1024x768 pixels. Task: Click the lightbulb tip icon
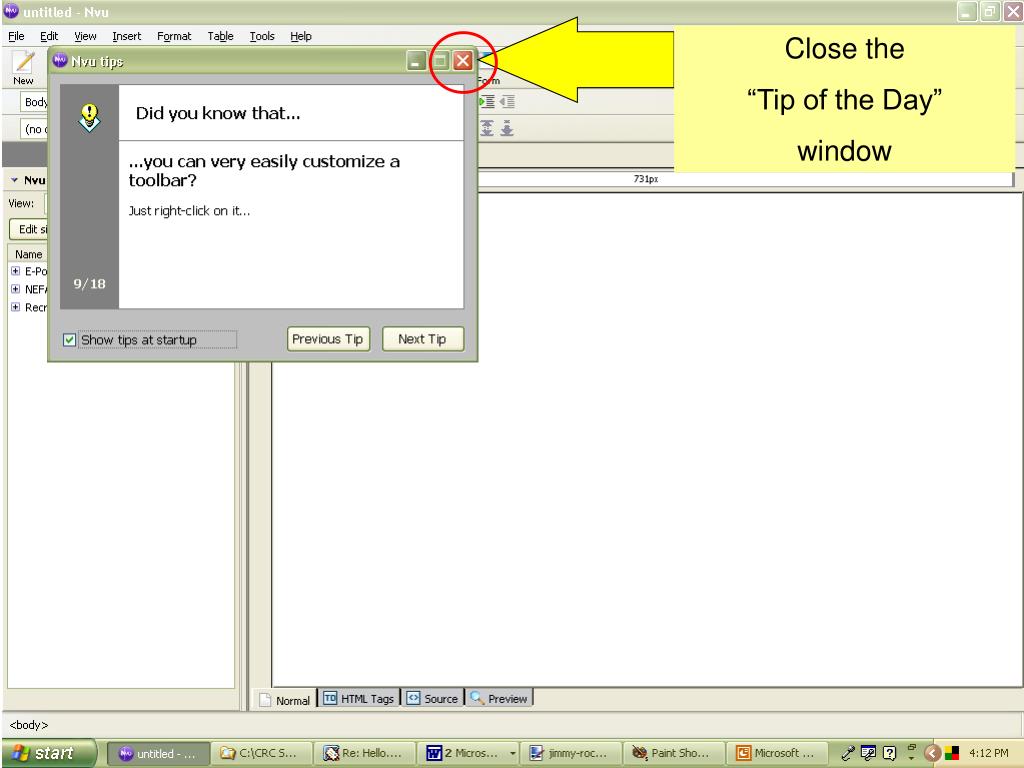click(x=89, y=118)
